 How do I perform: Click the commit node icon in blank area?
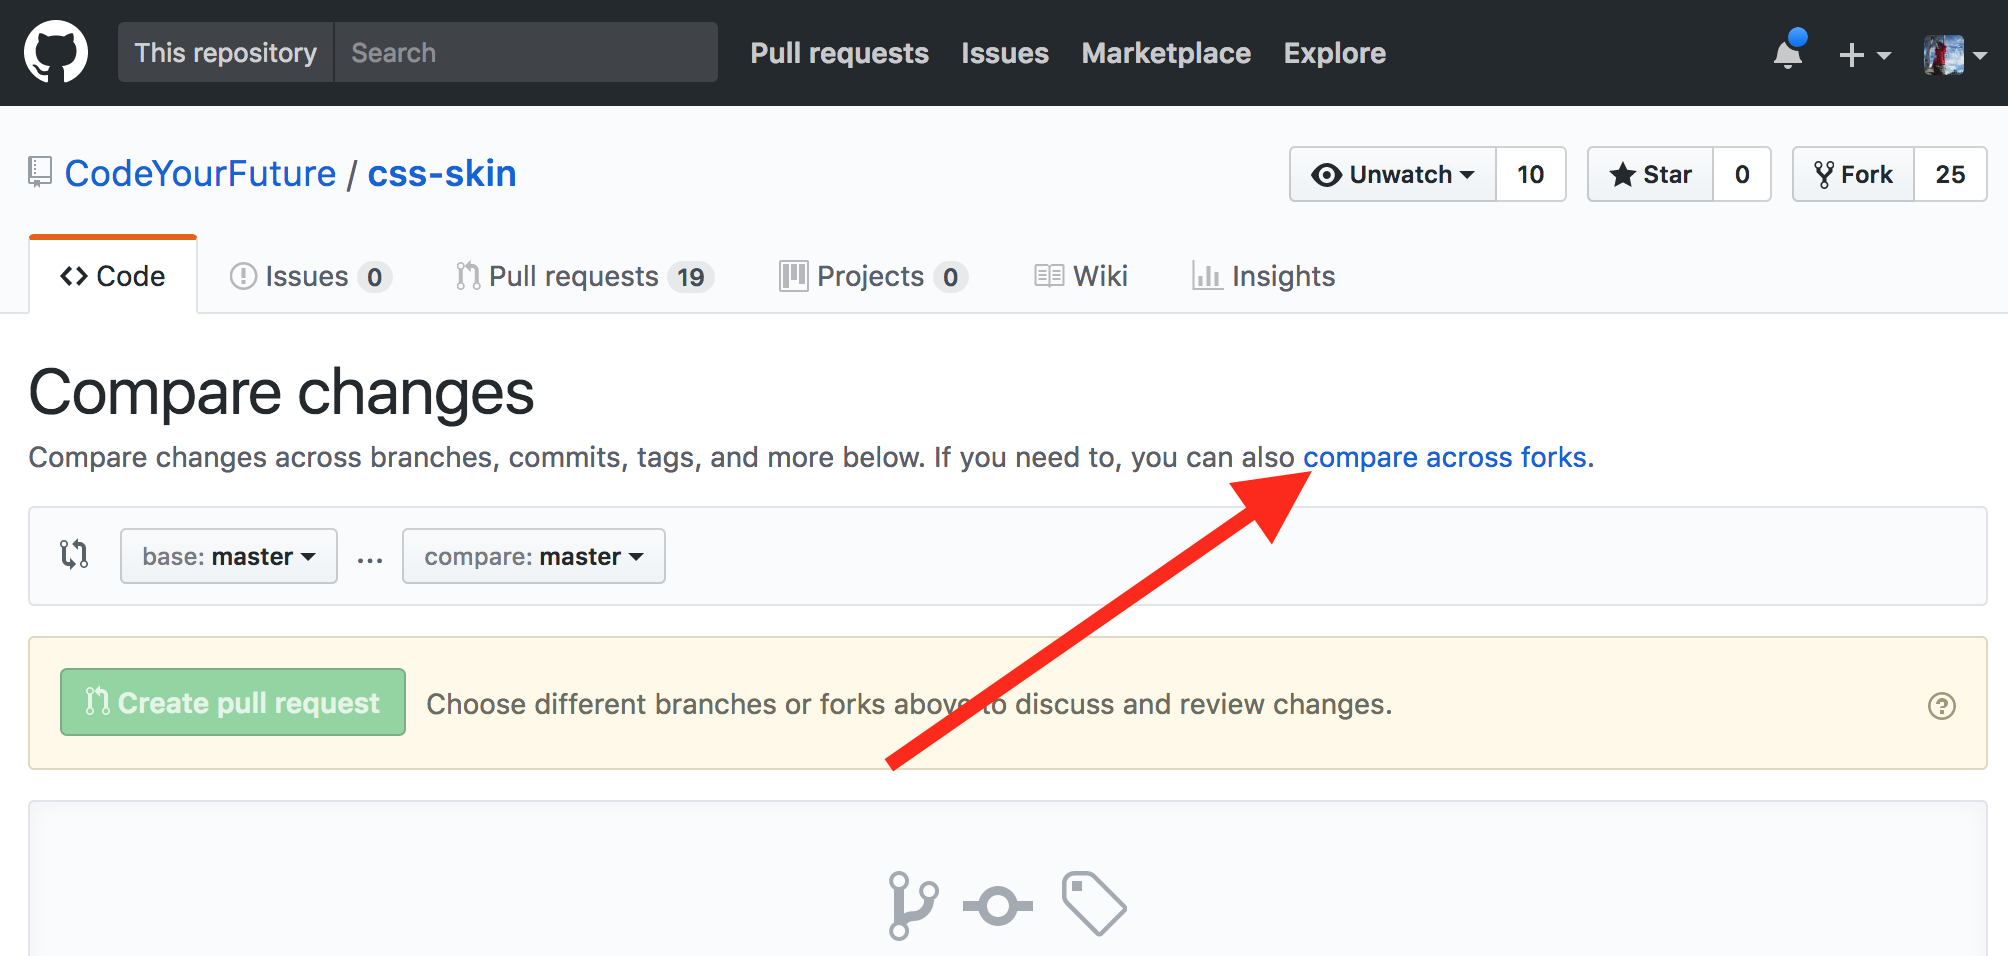pyautogui.click(x=997, y=906)
